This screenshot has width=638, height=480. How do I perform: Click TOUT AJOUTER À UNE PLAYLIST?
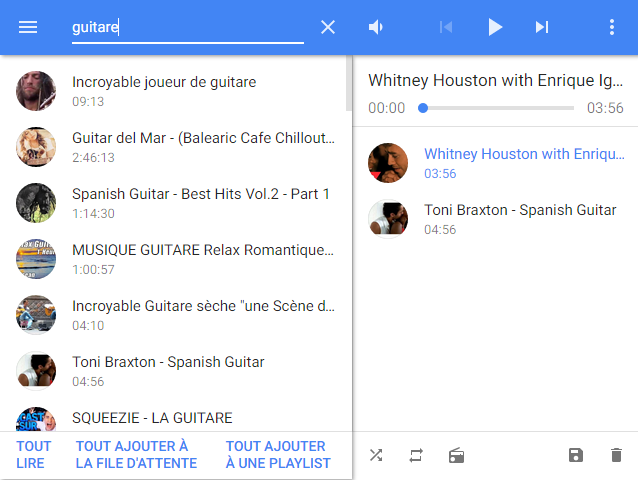coord(278,455)
